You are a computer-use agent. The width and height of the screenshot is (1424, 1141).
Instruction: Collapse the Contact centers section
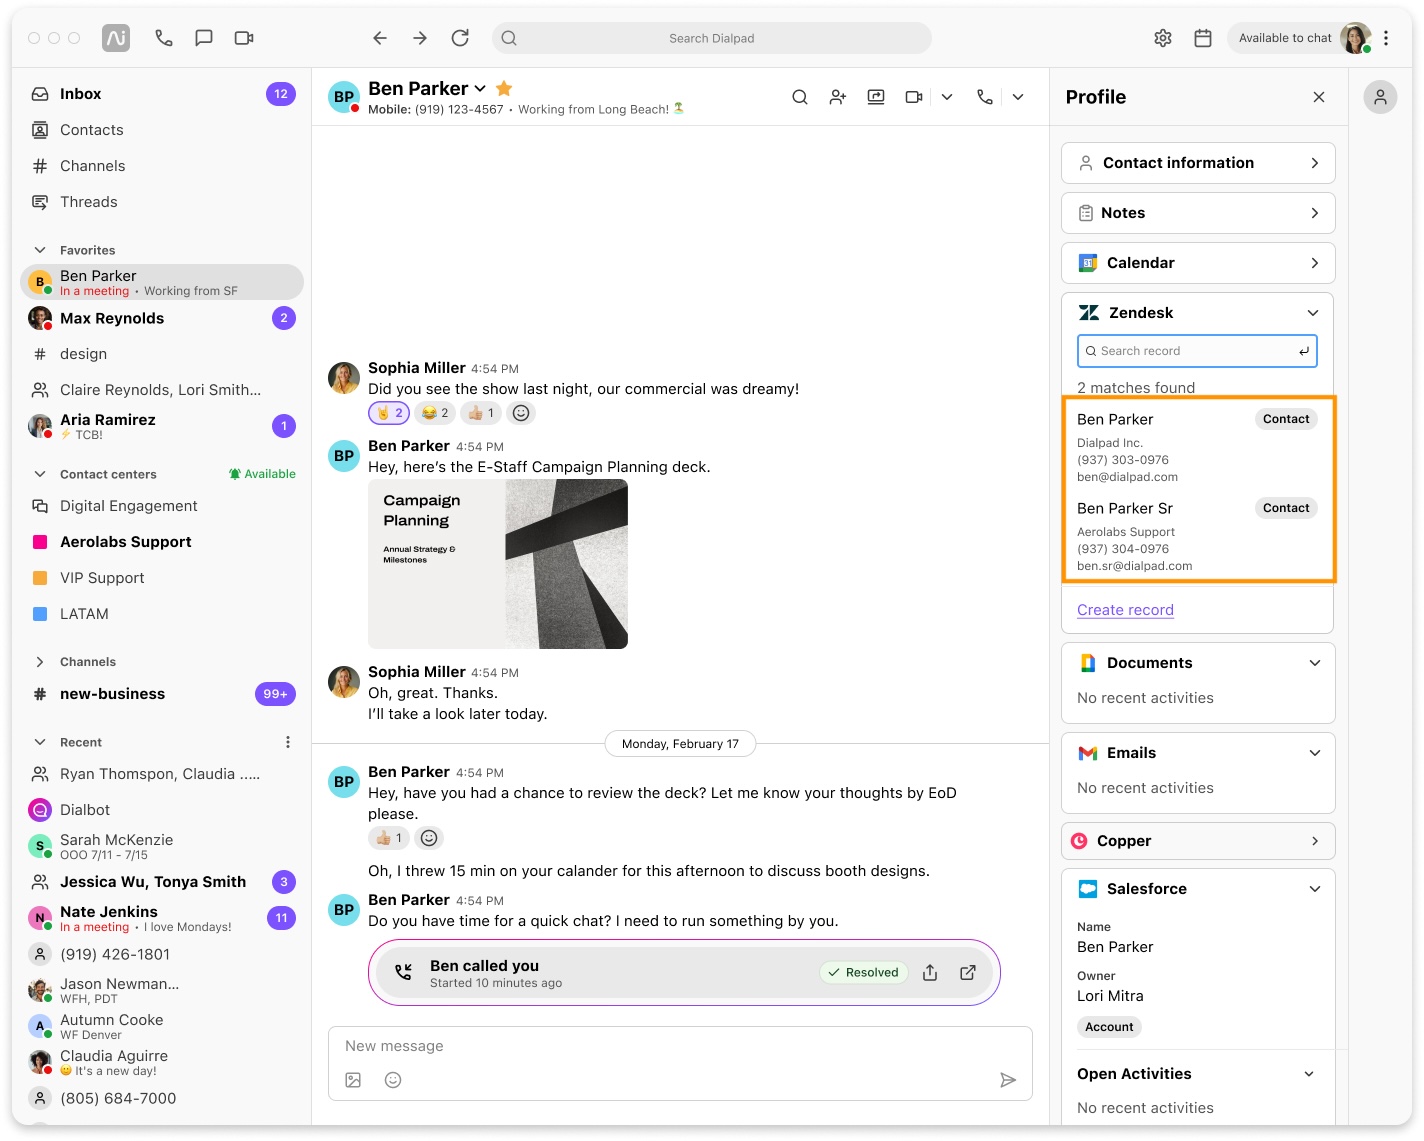[40, 474]
